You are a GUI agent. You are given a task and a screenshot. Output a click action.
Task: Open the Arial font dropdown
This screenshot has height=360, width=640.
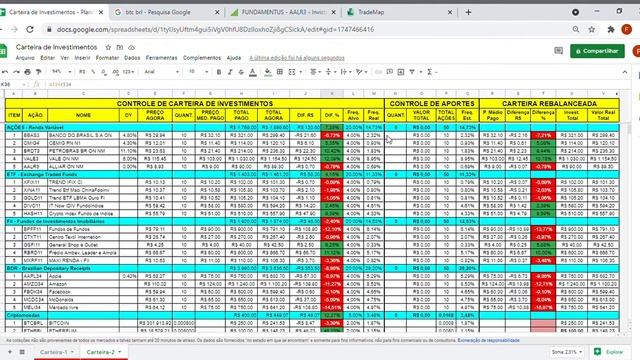point(162,72)
